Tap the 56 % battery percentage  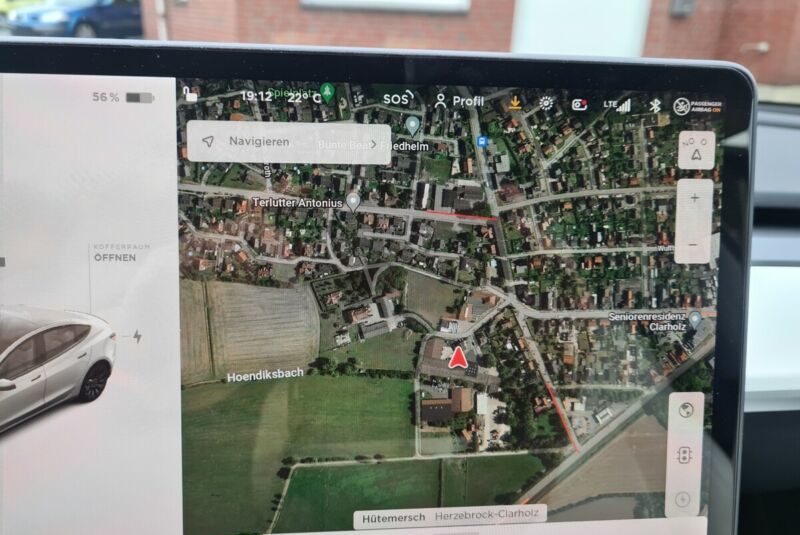click(x=106, y=97)
